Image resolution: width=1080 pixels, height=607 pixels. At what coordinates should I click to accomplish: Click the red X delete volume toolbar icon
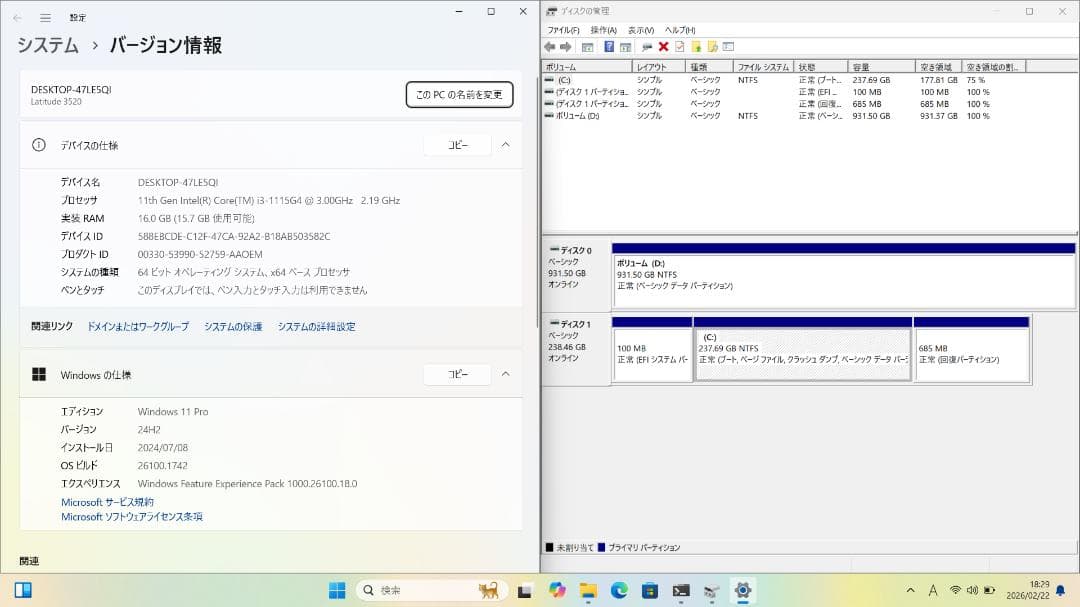(x=662, y=46)
